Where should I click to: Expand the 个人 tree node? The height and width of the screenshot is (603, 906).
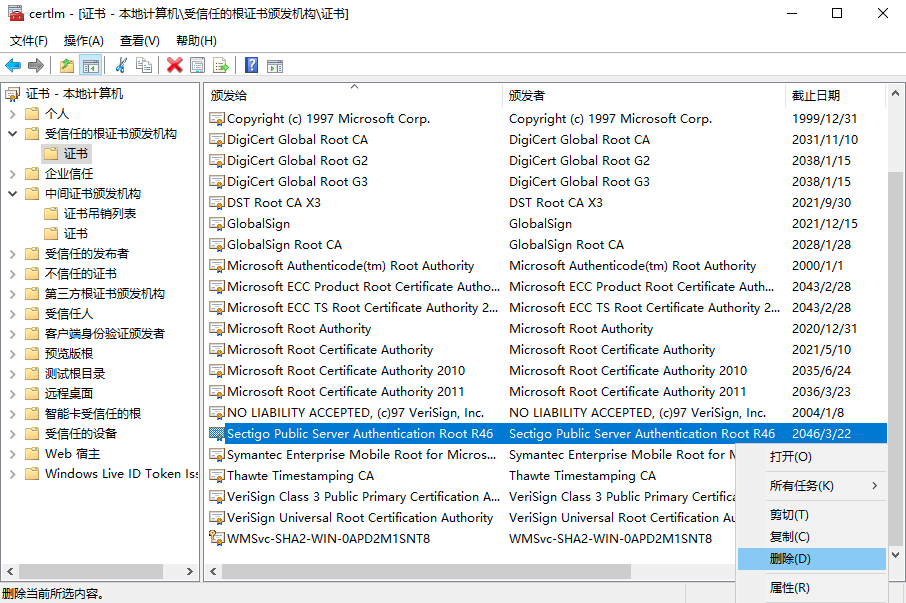pos(12,114)
